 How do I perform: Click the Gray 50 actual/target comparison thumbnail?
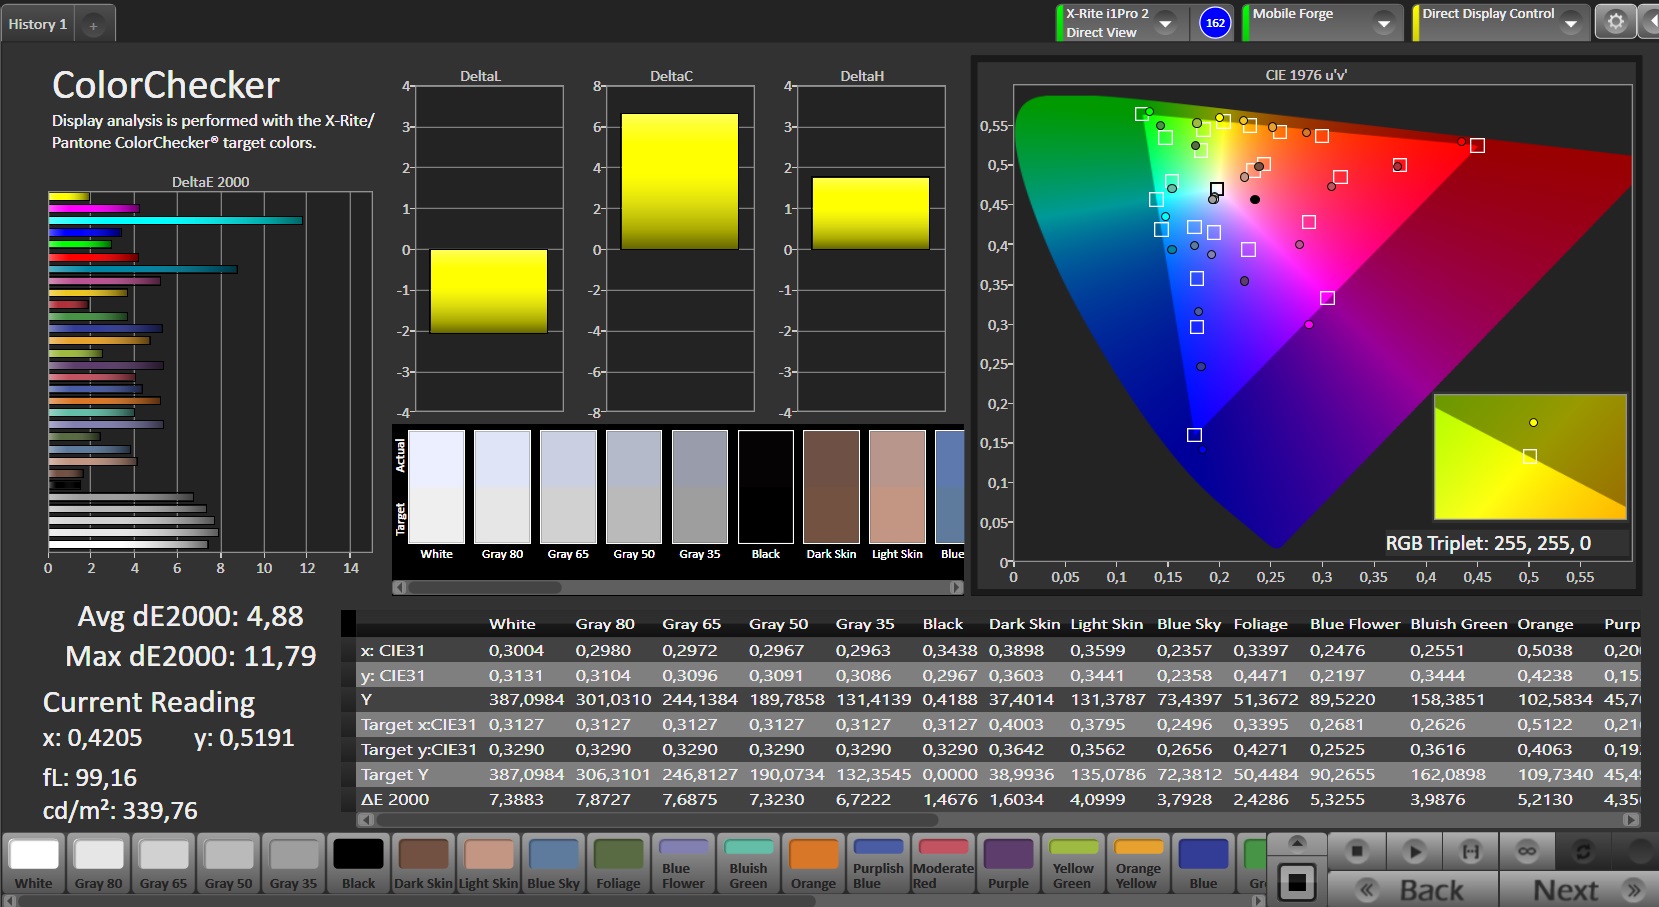634,487
